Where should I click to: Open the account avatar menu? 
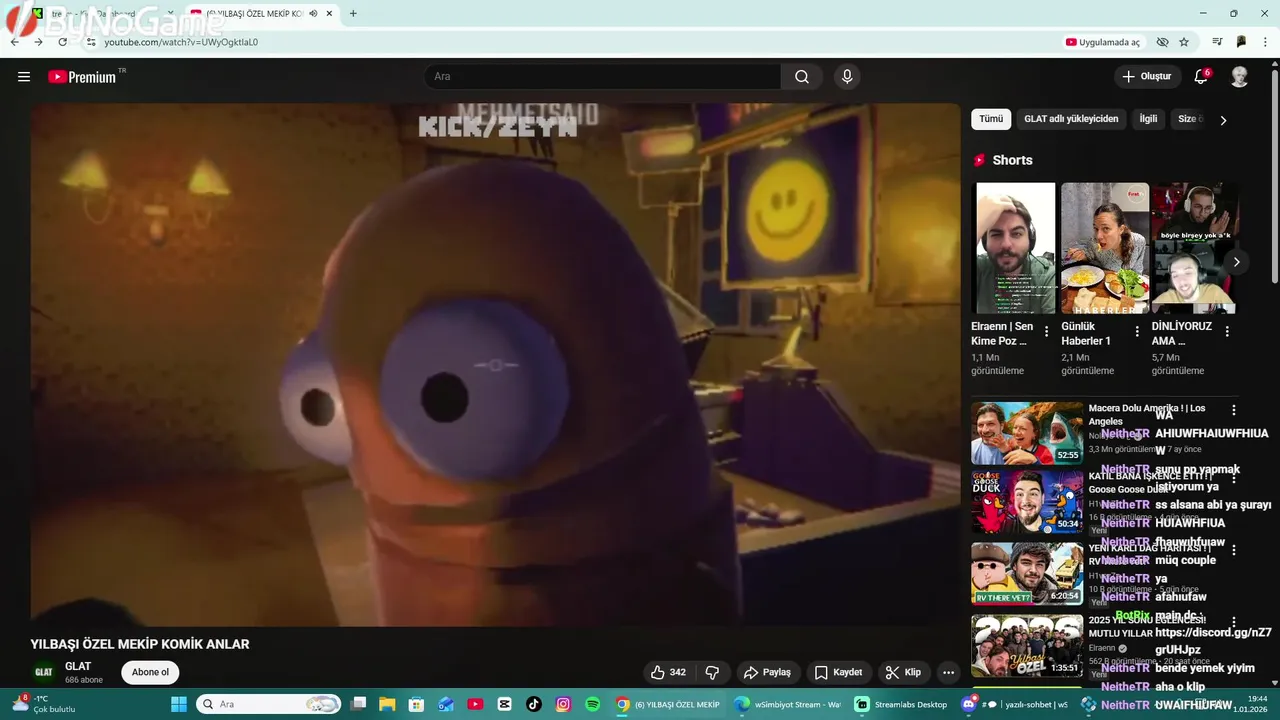coord(1239,77)
